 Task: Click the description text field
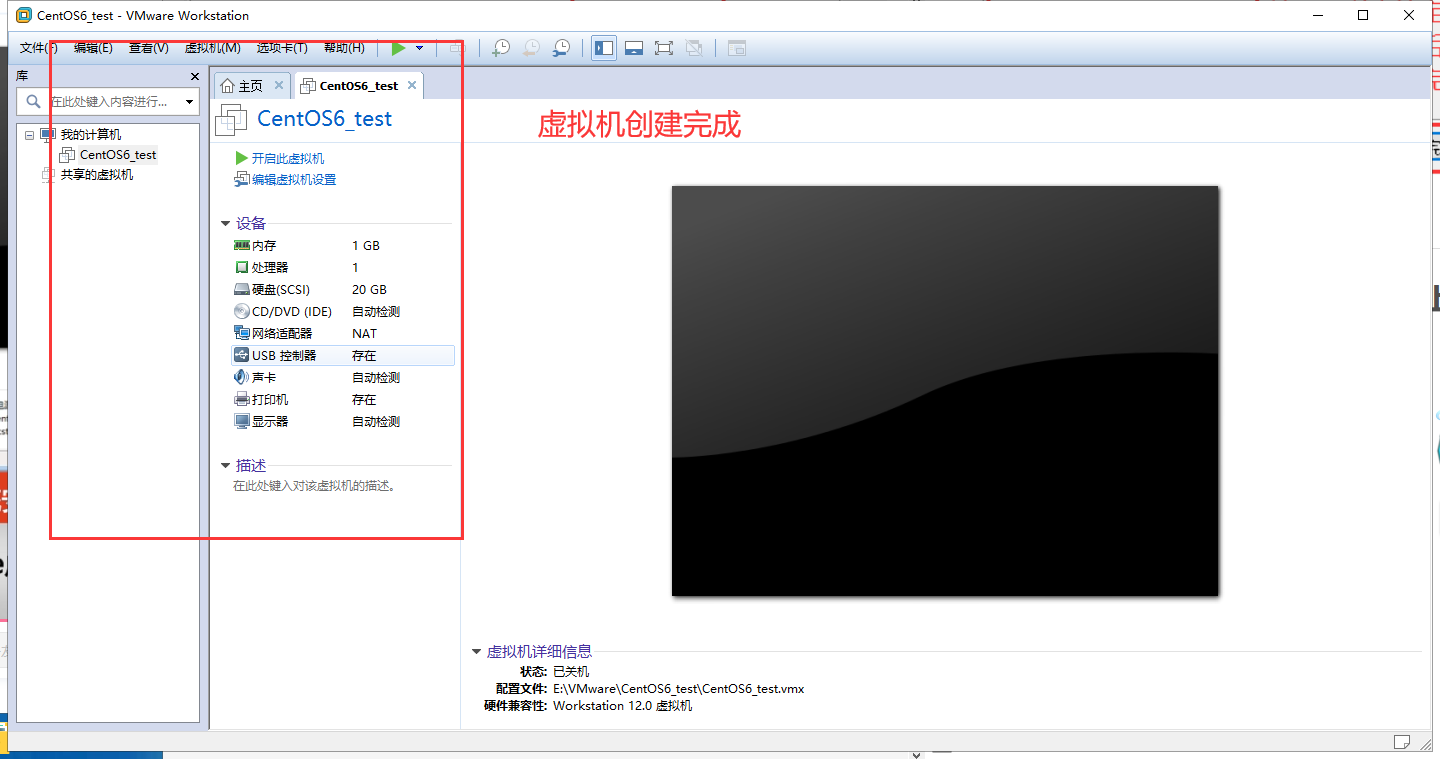(x=315, y=487)
